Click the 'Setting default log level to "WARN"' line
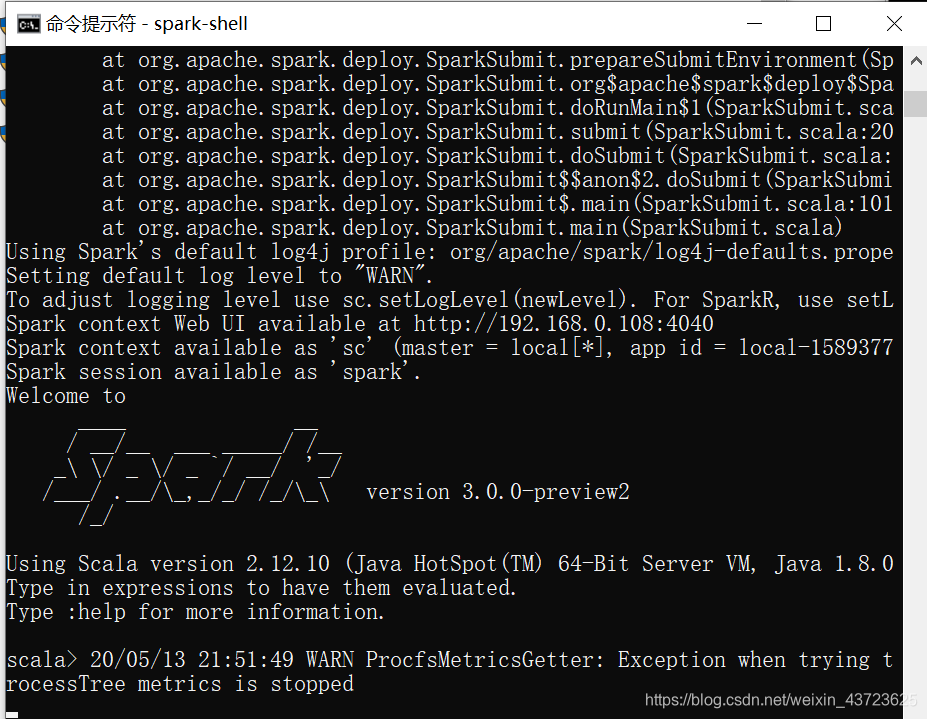927x719 pixels. (219, 276)
